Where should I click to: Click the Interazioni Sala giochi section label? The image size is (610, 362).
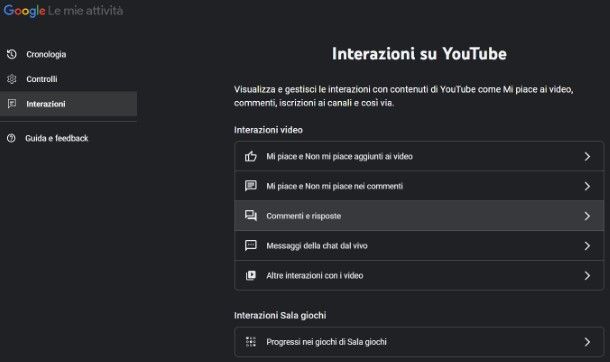click(x=280, y=315)
